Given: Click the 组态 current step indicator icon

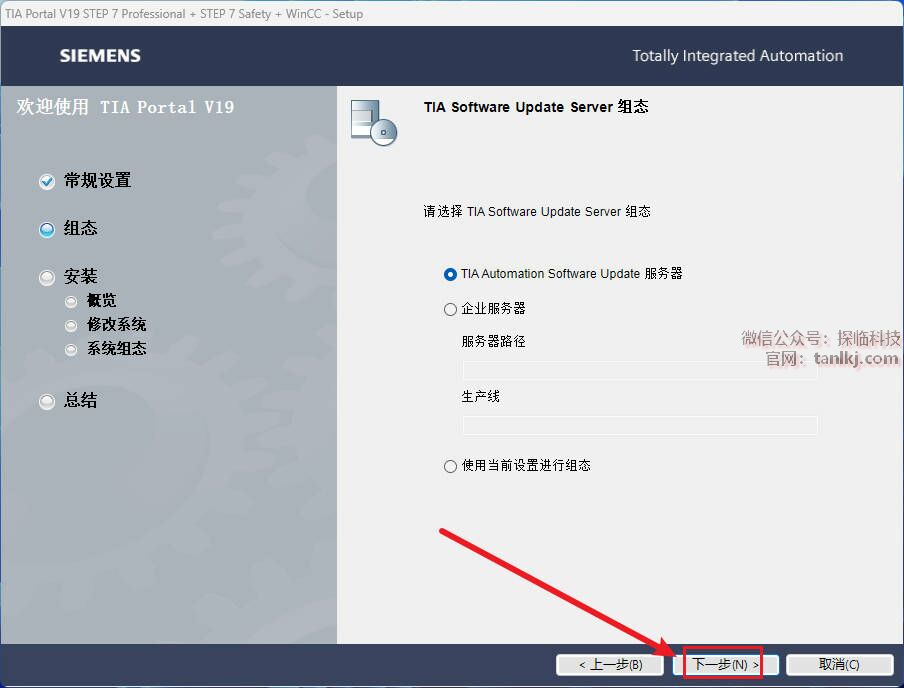Looking at the screenshot, I should (x=47, y=230).
